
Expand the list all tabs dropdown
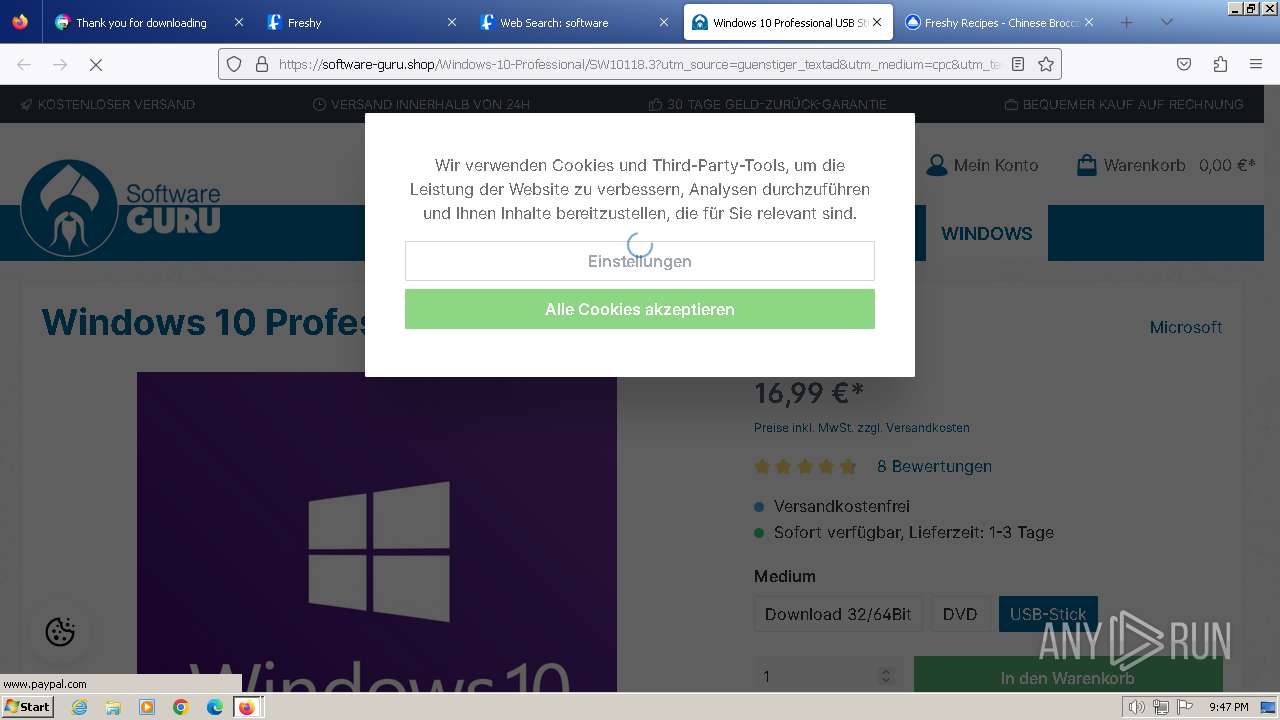point(1166,22)
